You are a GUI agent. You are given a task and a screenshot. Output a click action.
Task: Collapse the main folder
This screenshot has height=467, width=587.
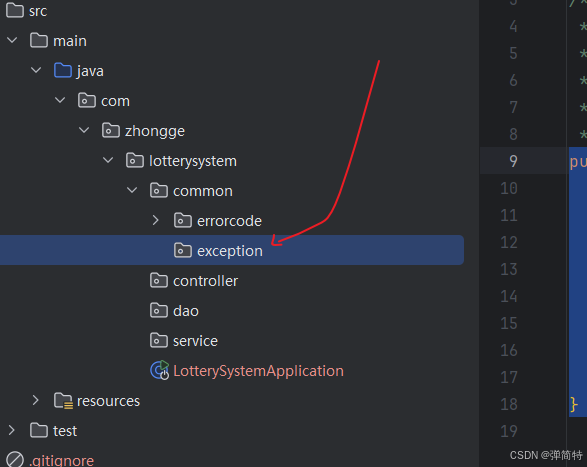12,40
